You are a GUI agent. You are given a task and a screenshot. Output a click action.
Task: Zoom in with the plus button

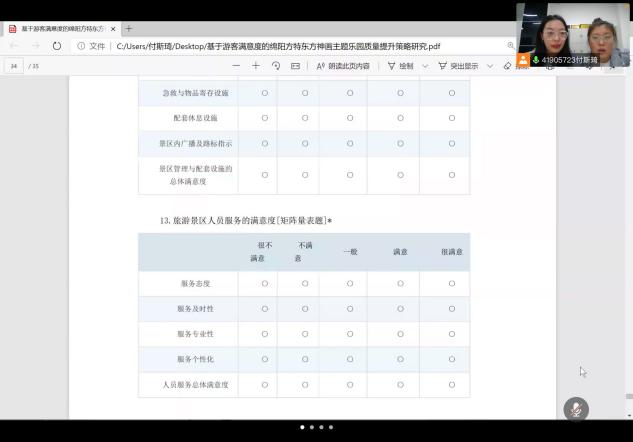[x=256, y=66]
